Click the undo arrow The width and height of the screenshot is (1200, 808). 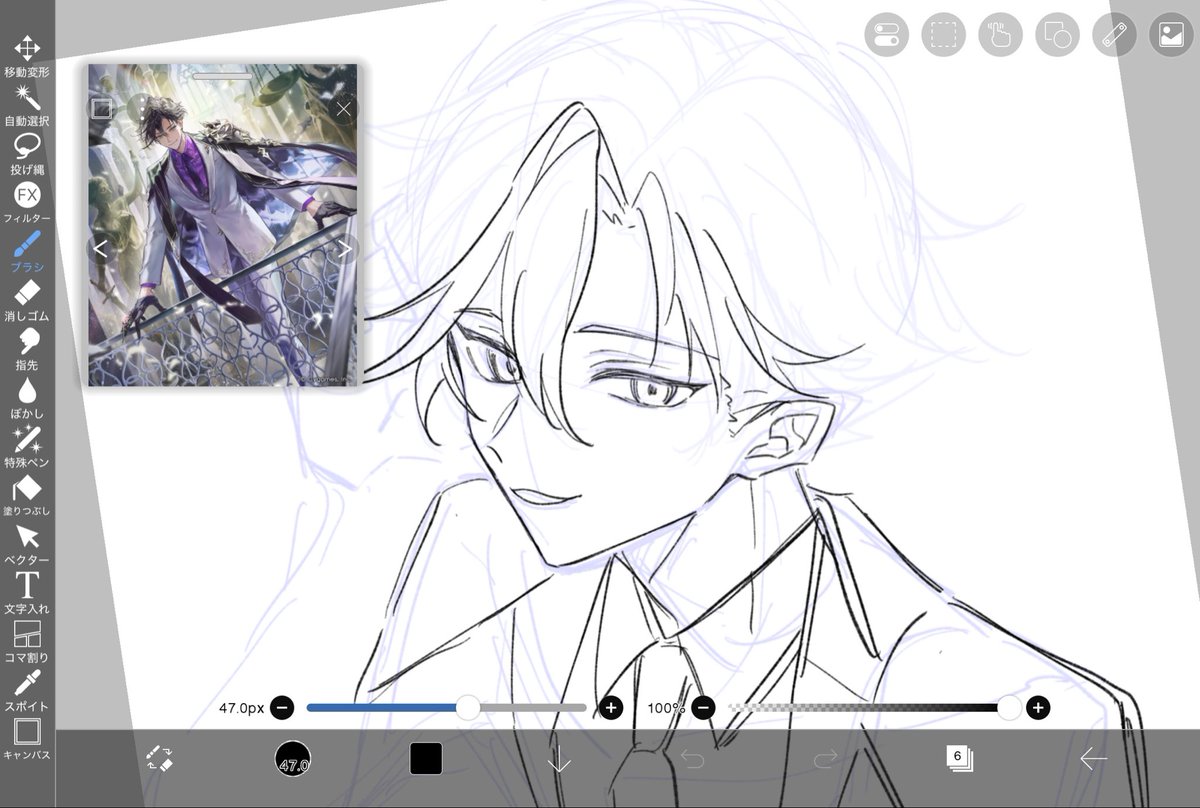(x=692, y=759)
